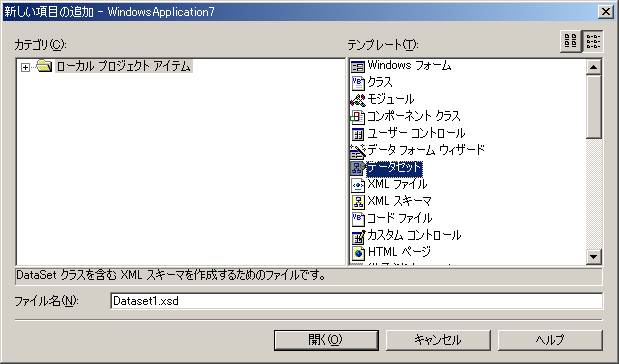Select the データセット template label
The image size is (619, 364).
click(394, 168)
